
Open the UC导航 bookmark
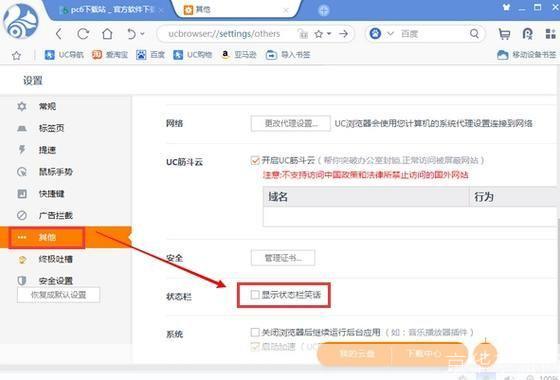64,55
